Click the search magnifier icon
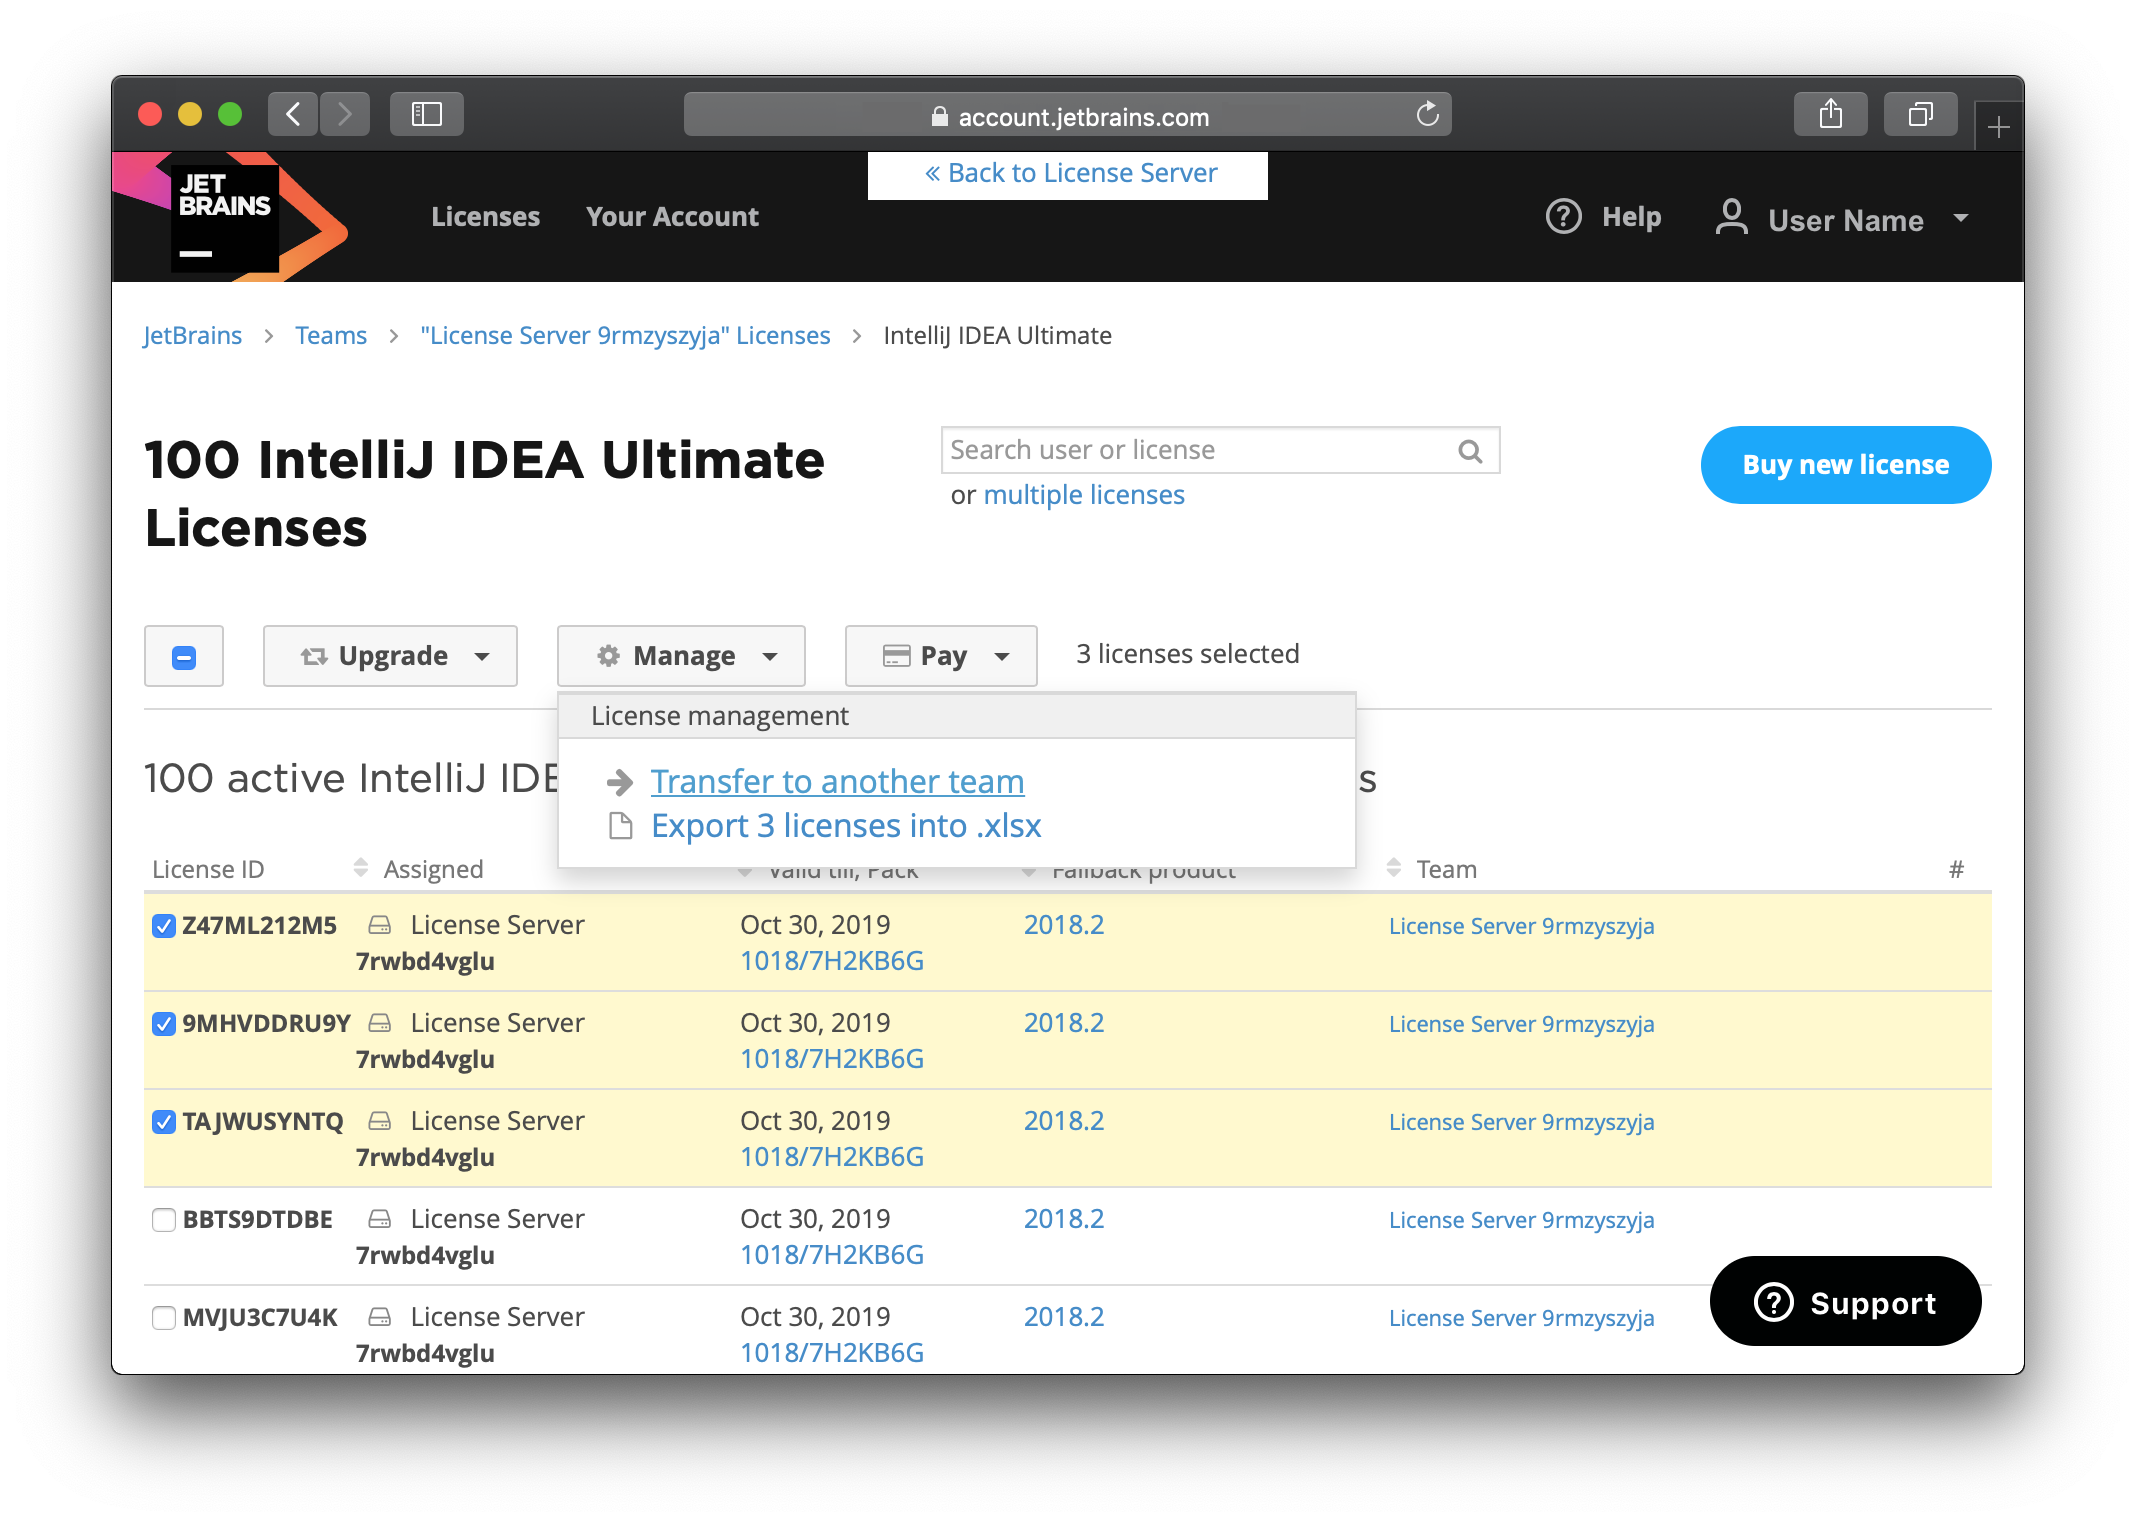The height and width of the screenshot is (1522, 2136). pos(1469,448)
